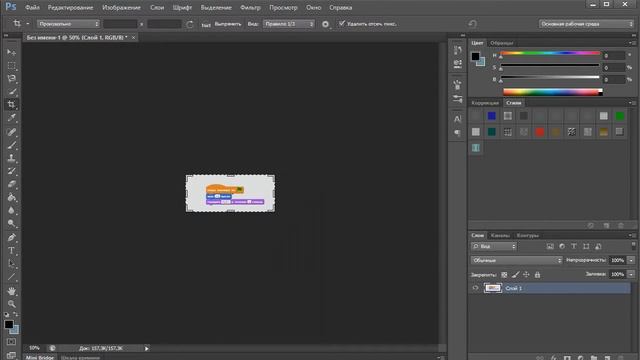Select the Lasso tool
Screen dimensions: 640x360
(11, 78)
